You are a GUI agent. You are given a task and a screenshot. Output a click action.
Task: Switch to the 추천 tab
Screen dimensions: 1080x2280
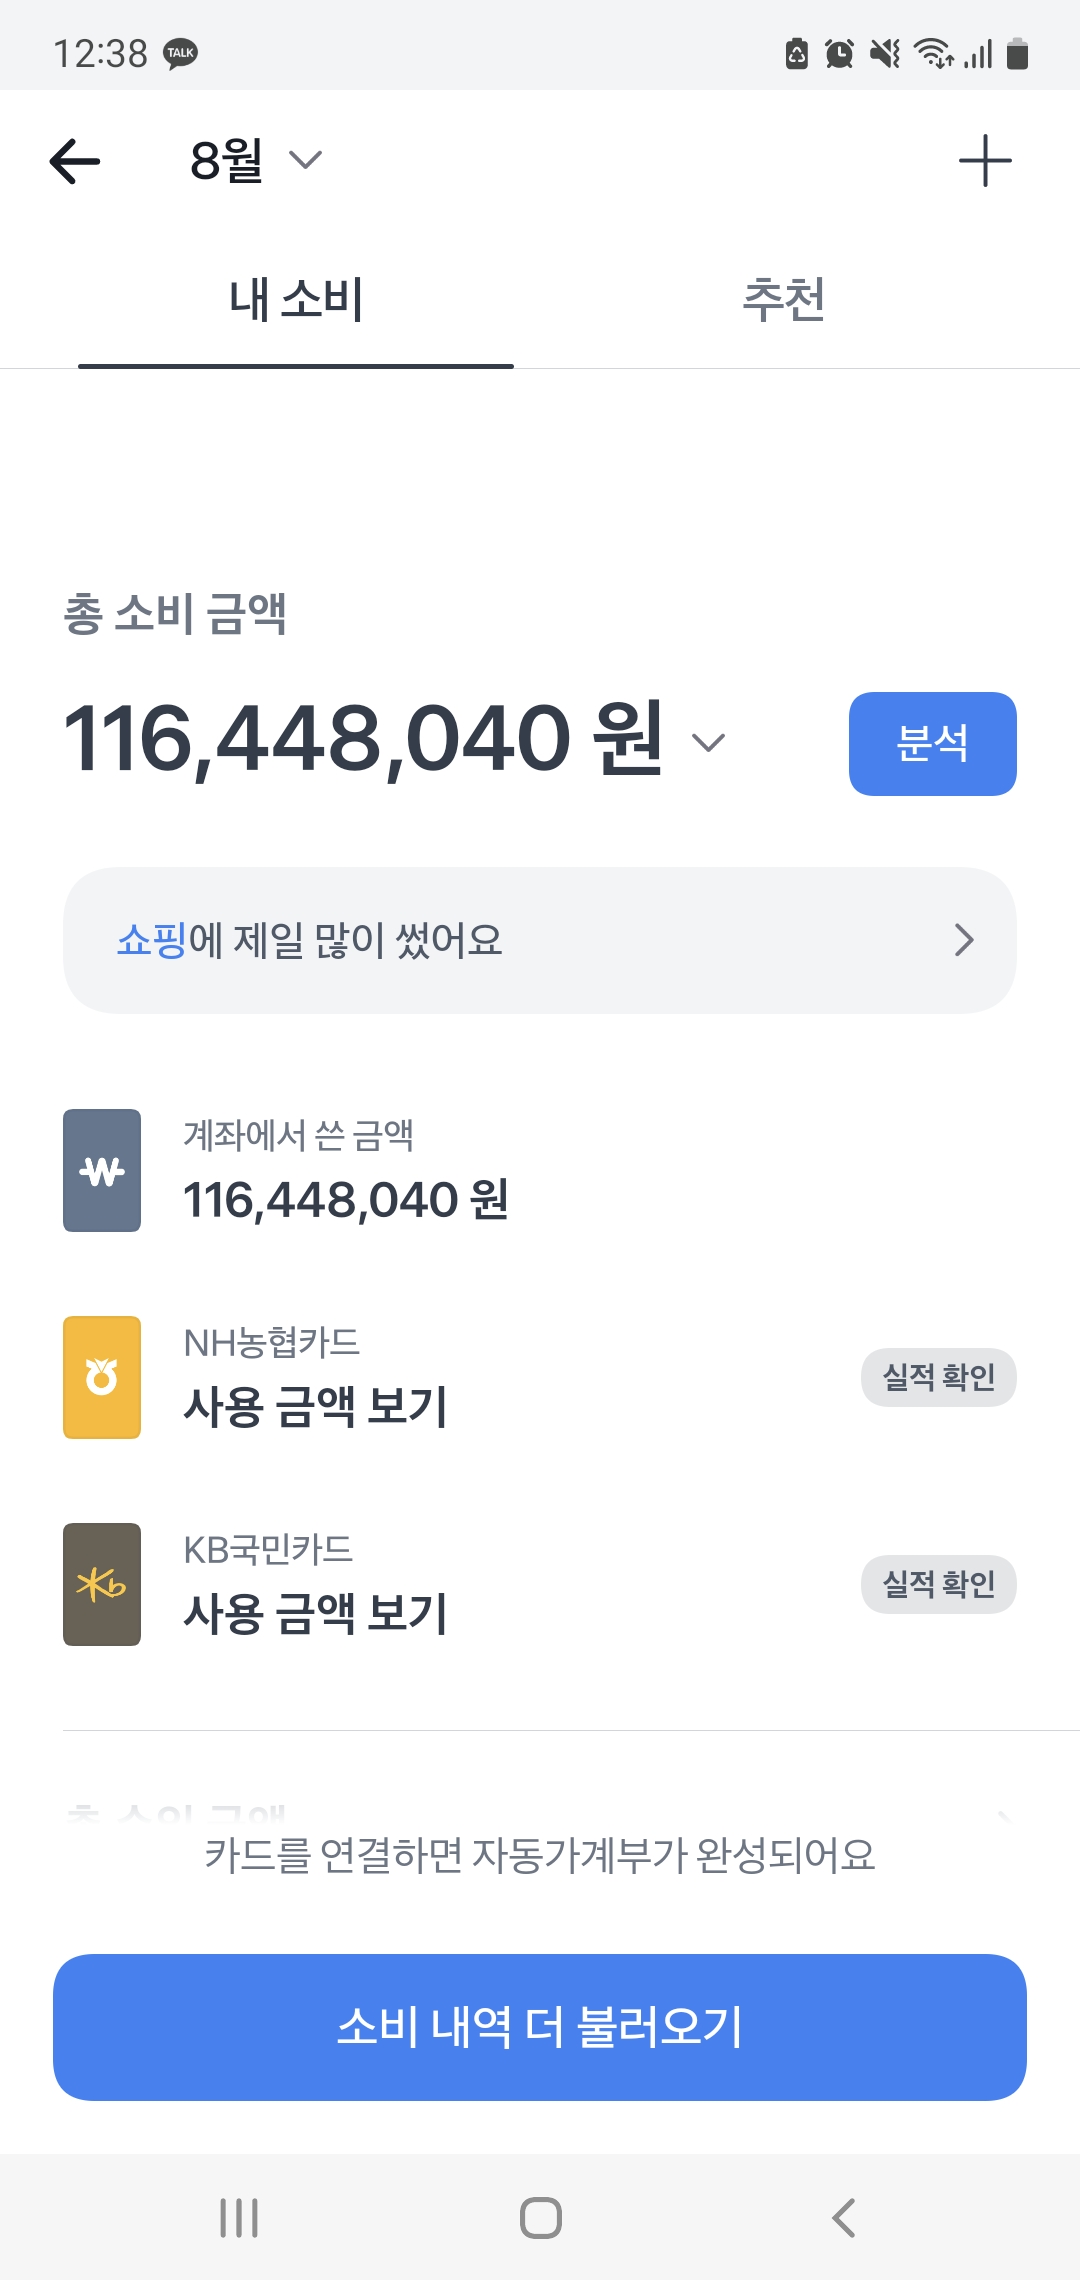pyautogui.click(x=784, y=299)
